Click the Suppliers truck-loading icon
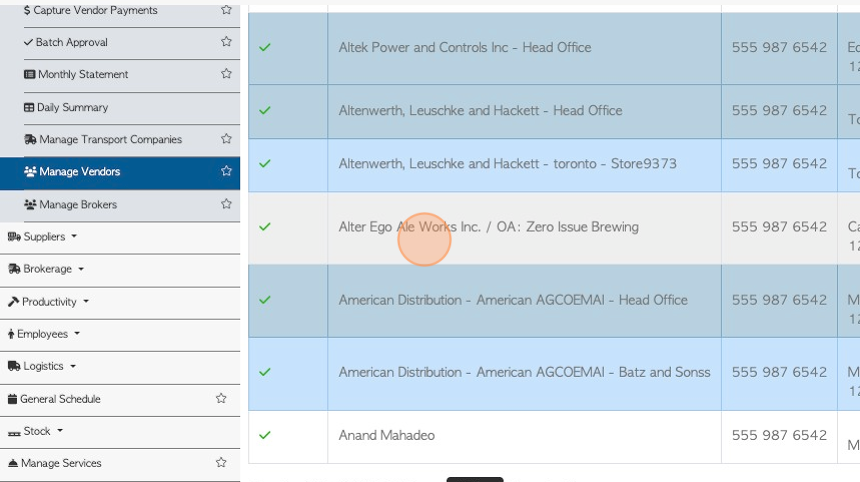This screenshot has width=860, height=482. click(14, 237)
